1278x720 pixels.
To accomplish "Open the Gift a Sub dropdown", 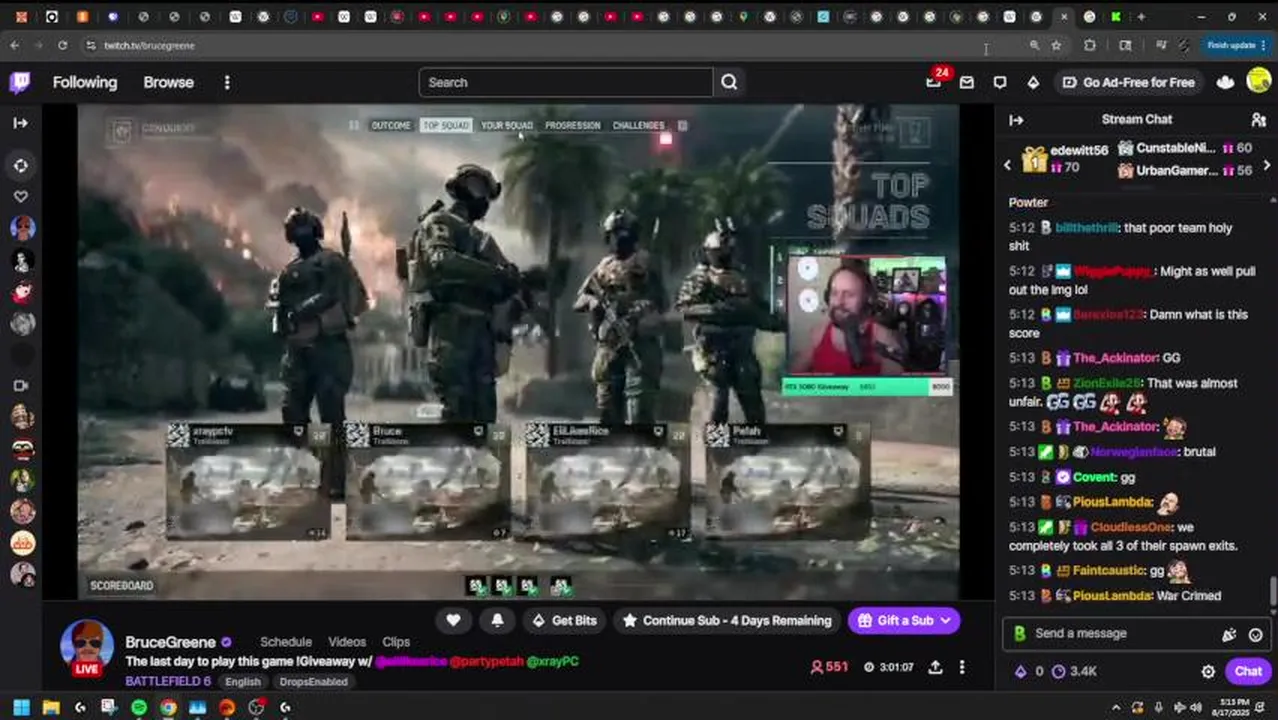I will click(x=904, y=620).
